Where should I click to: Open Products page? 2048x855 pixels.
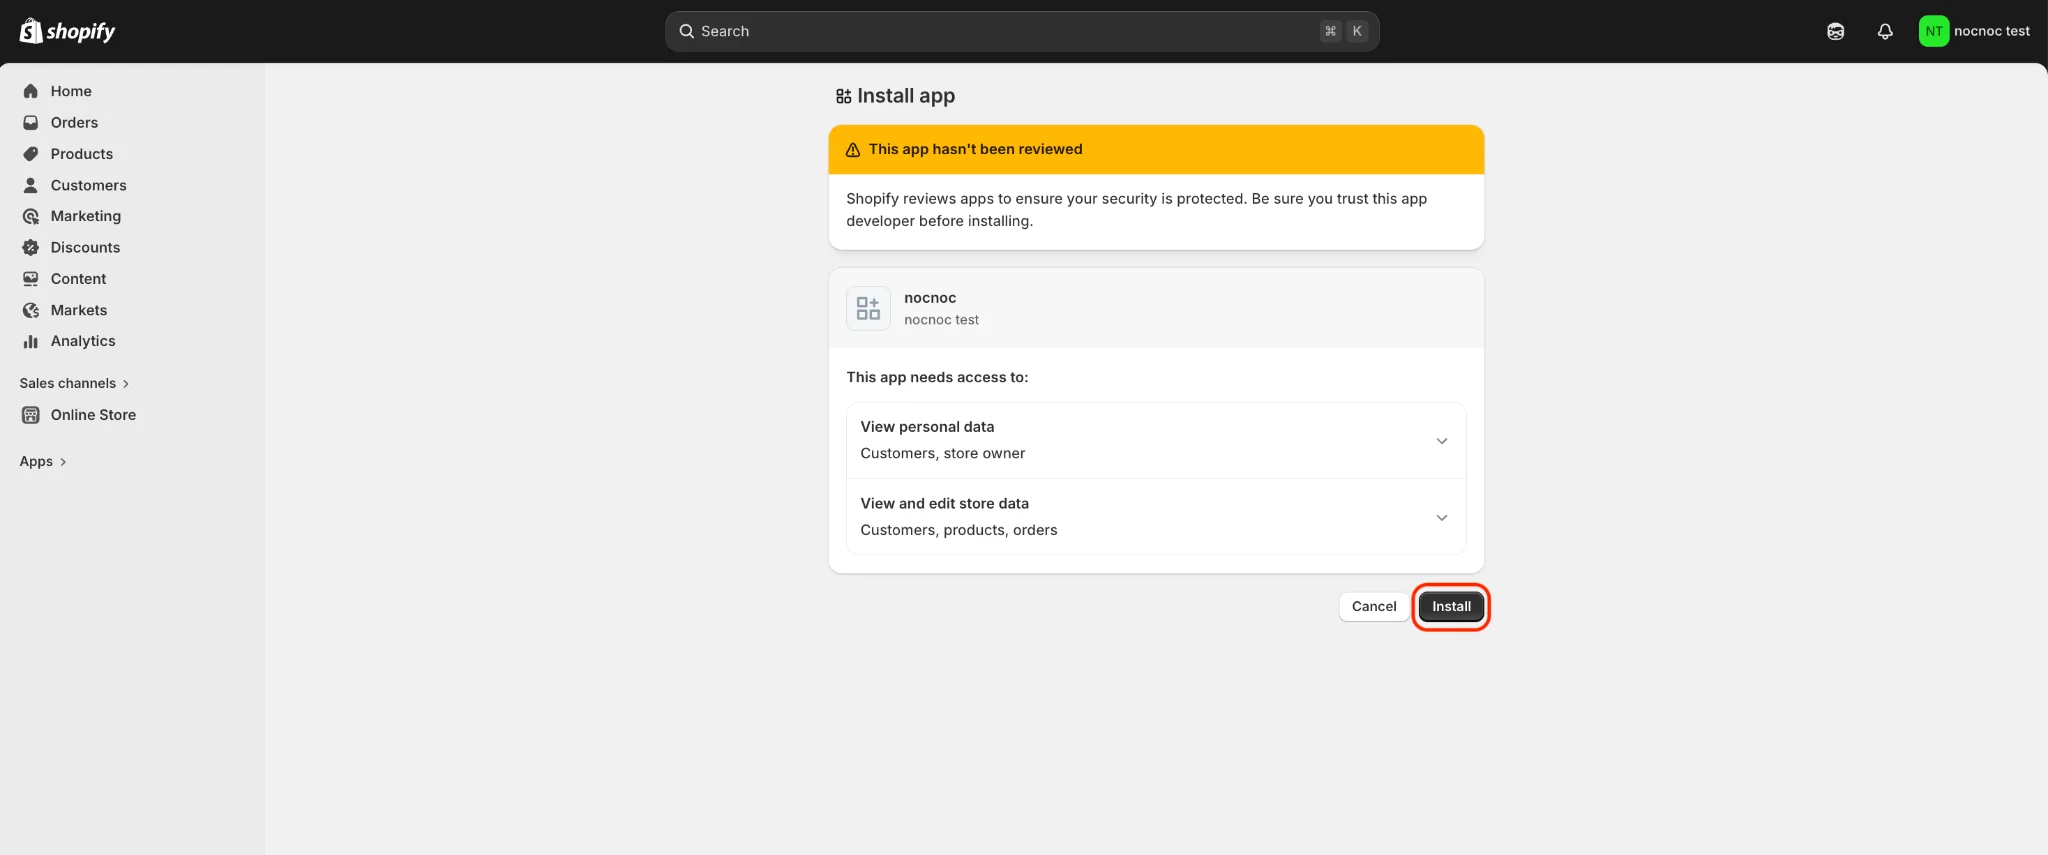point(82,154)
